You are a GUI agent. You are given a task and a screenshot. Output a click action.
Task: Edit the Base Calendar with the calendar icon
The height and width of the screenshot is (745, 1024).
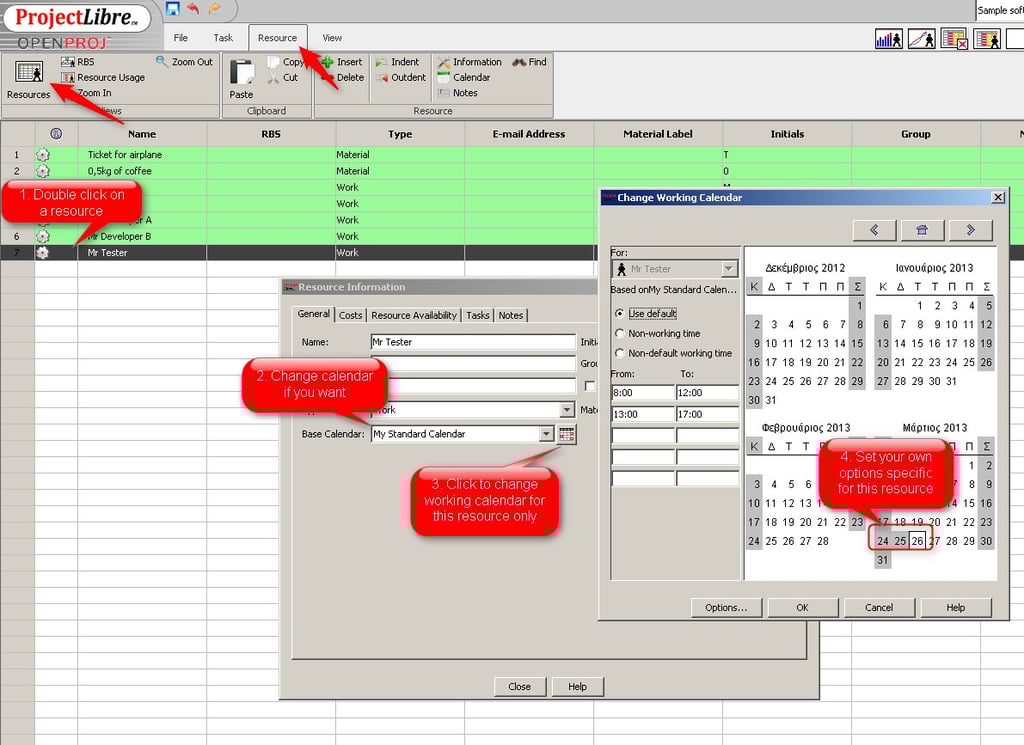point(566,433)
